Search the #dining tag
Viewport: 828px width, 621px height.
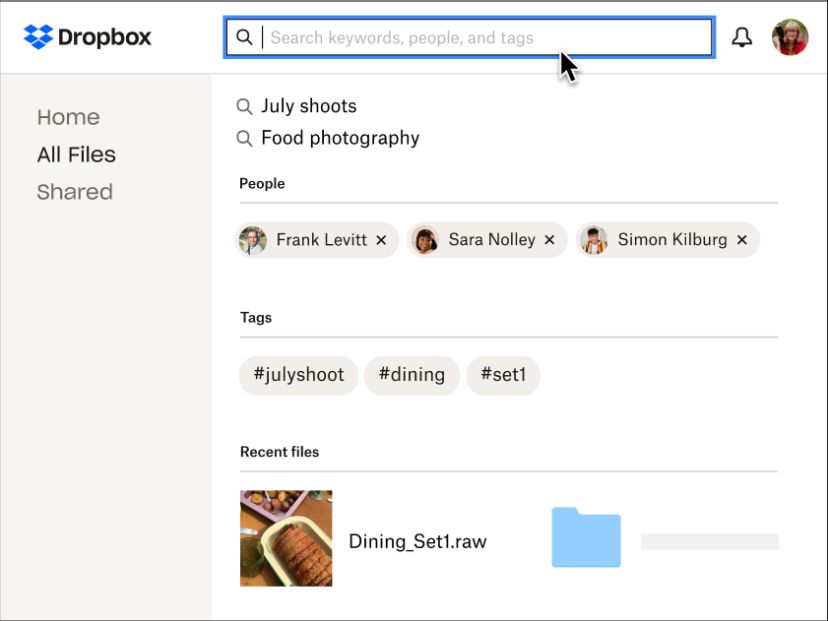point(411,375)
